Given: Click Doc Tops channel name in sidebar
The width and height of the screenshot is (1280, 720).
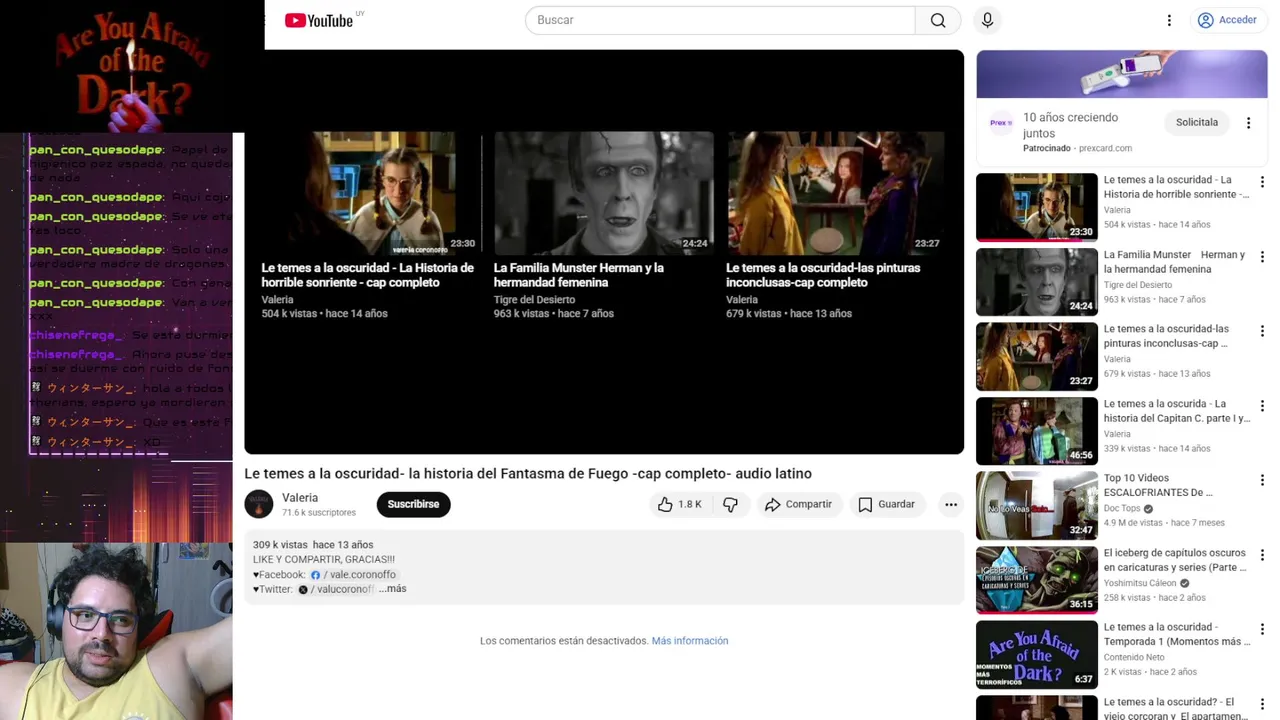Looking at the screenshot, I should [1122, 509].
